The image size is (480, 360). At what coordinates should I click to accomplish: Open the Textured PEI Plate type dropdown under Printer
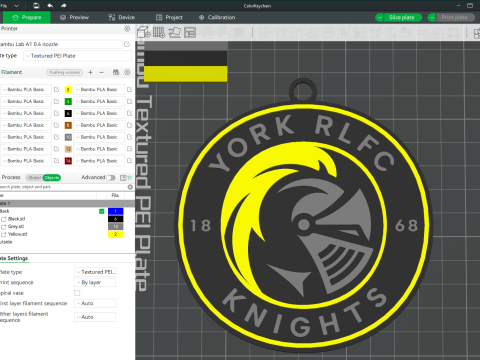pos(77,56)
